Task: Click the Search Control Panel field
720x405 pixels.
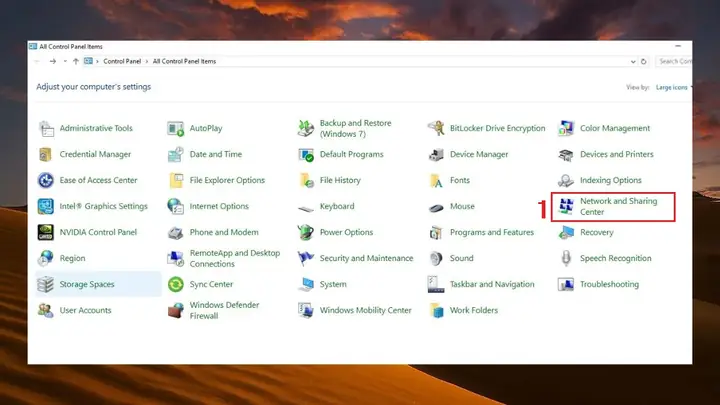Action: point(674,61)
